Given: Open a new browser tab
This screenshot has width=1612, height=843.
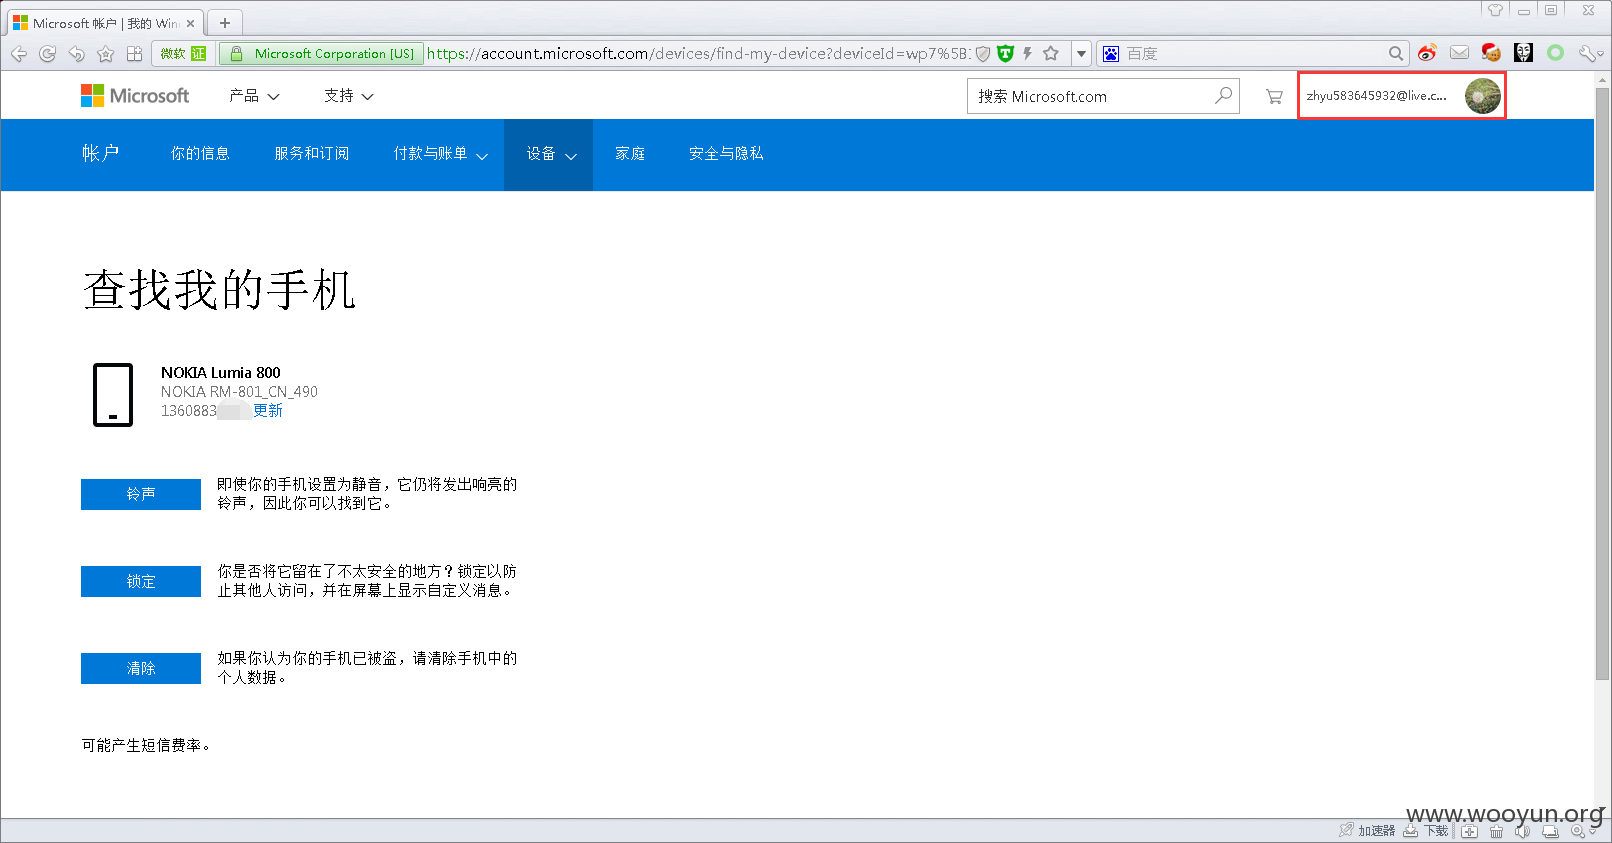Looking at the screenshot, I should coord(225,23).
